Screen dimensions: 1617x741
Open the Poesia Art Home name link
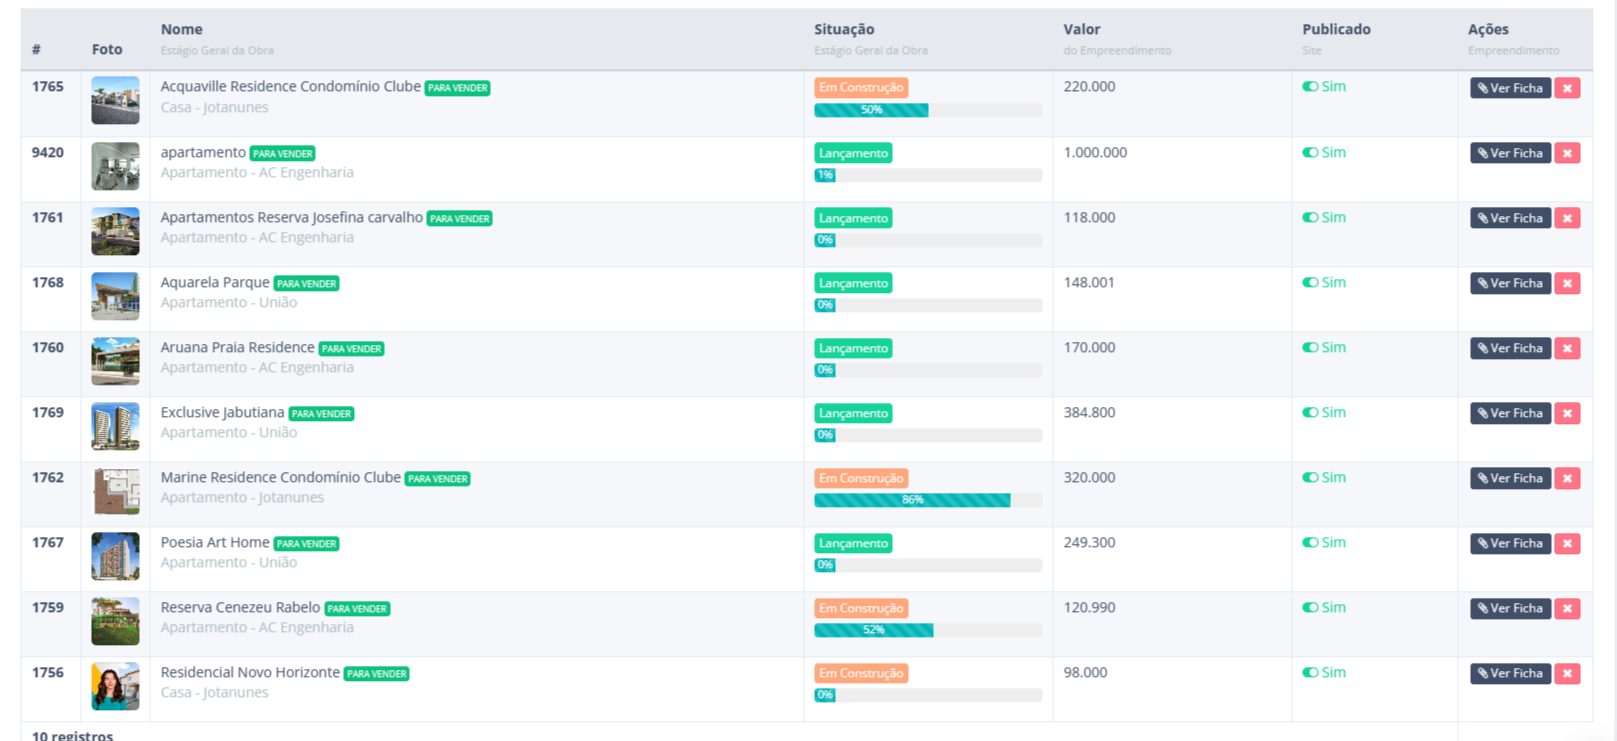pos(215,543)
